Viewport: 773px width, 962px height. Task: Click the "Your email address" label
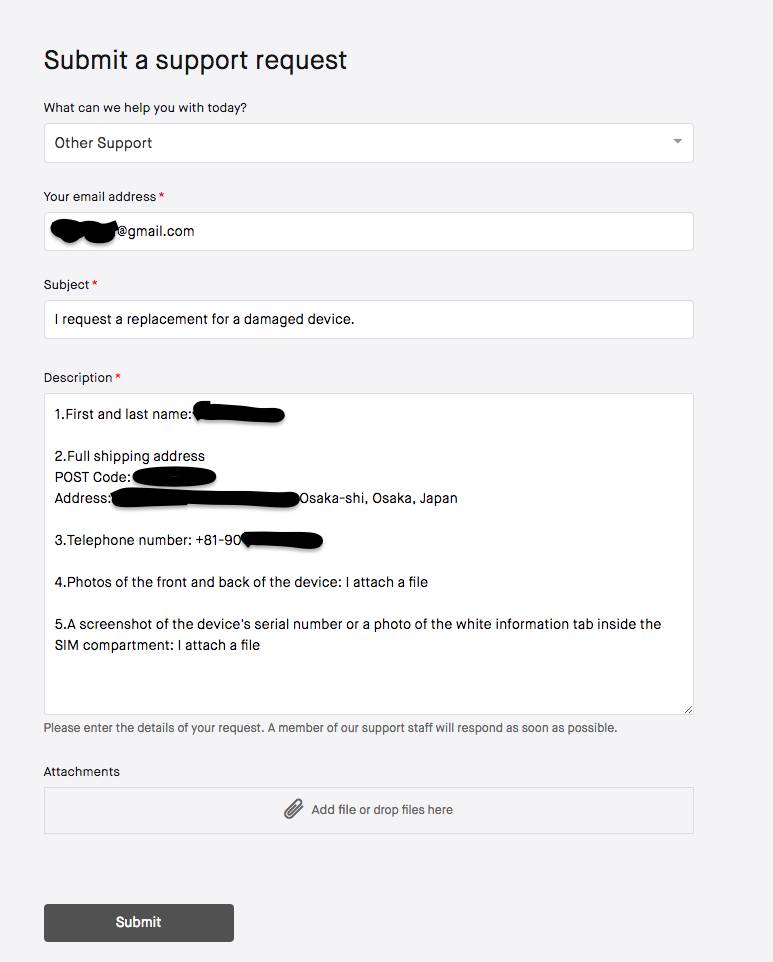(x=100, y=197)
